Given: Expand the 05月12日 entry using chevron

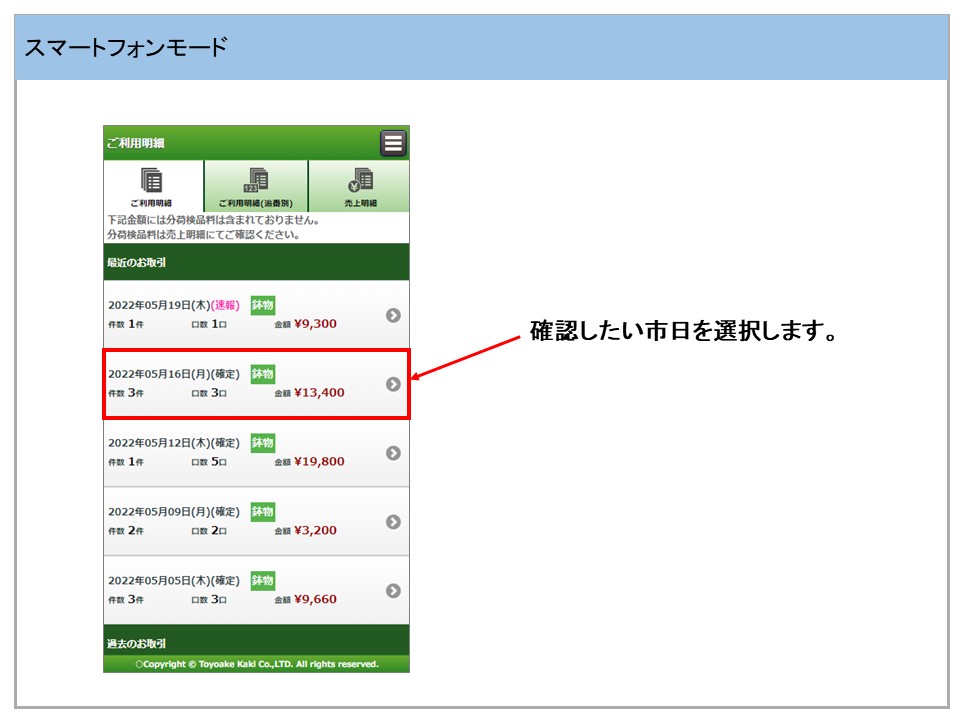Looking at the screenshot, I should pos(393,453).
